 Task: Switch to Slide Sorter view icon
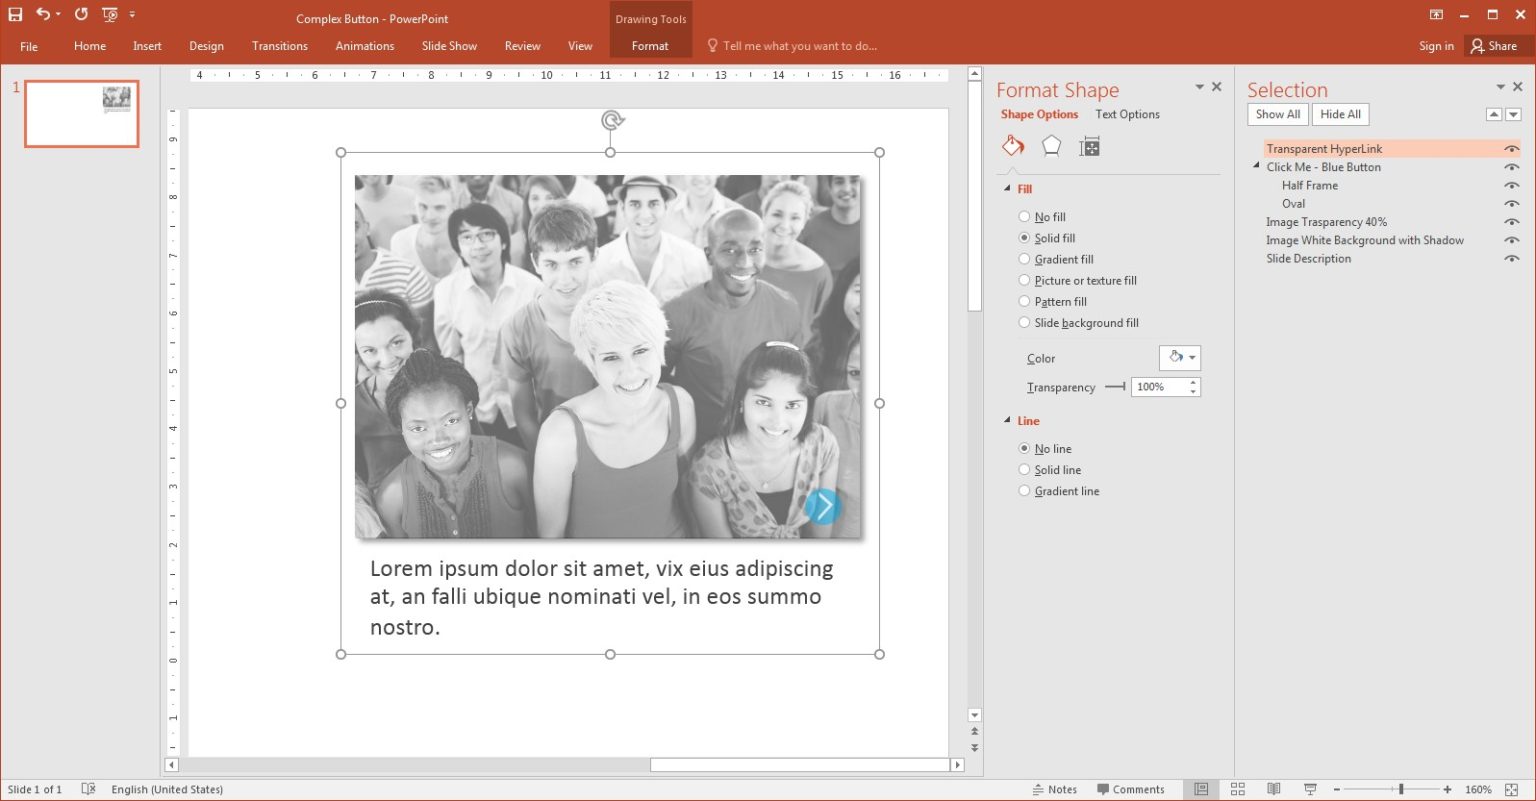pyautogui.click(x=1237, y=789)
